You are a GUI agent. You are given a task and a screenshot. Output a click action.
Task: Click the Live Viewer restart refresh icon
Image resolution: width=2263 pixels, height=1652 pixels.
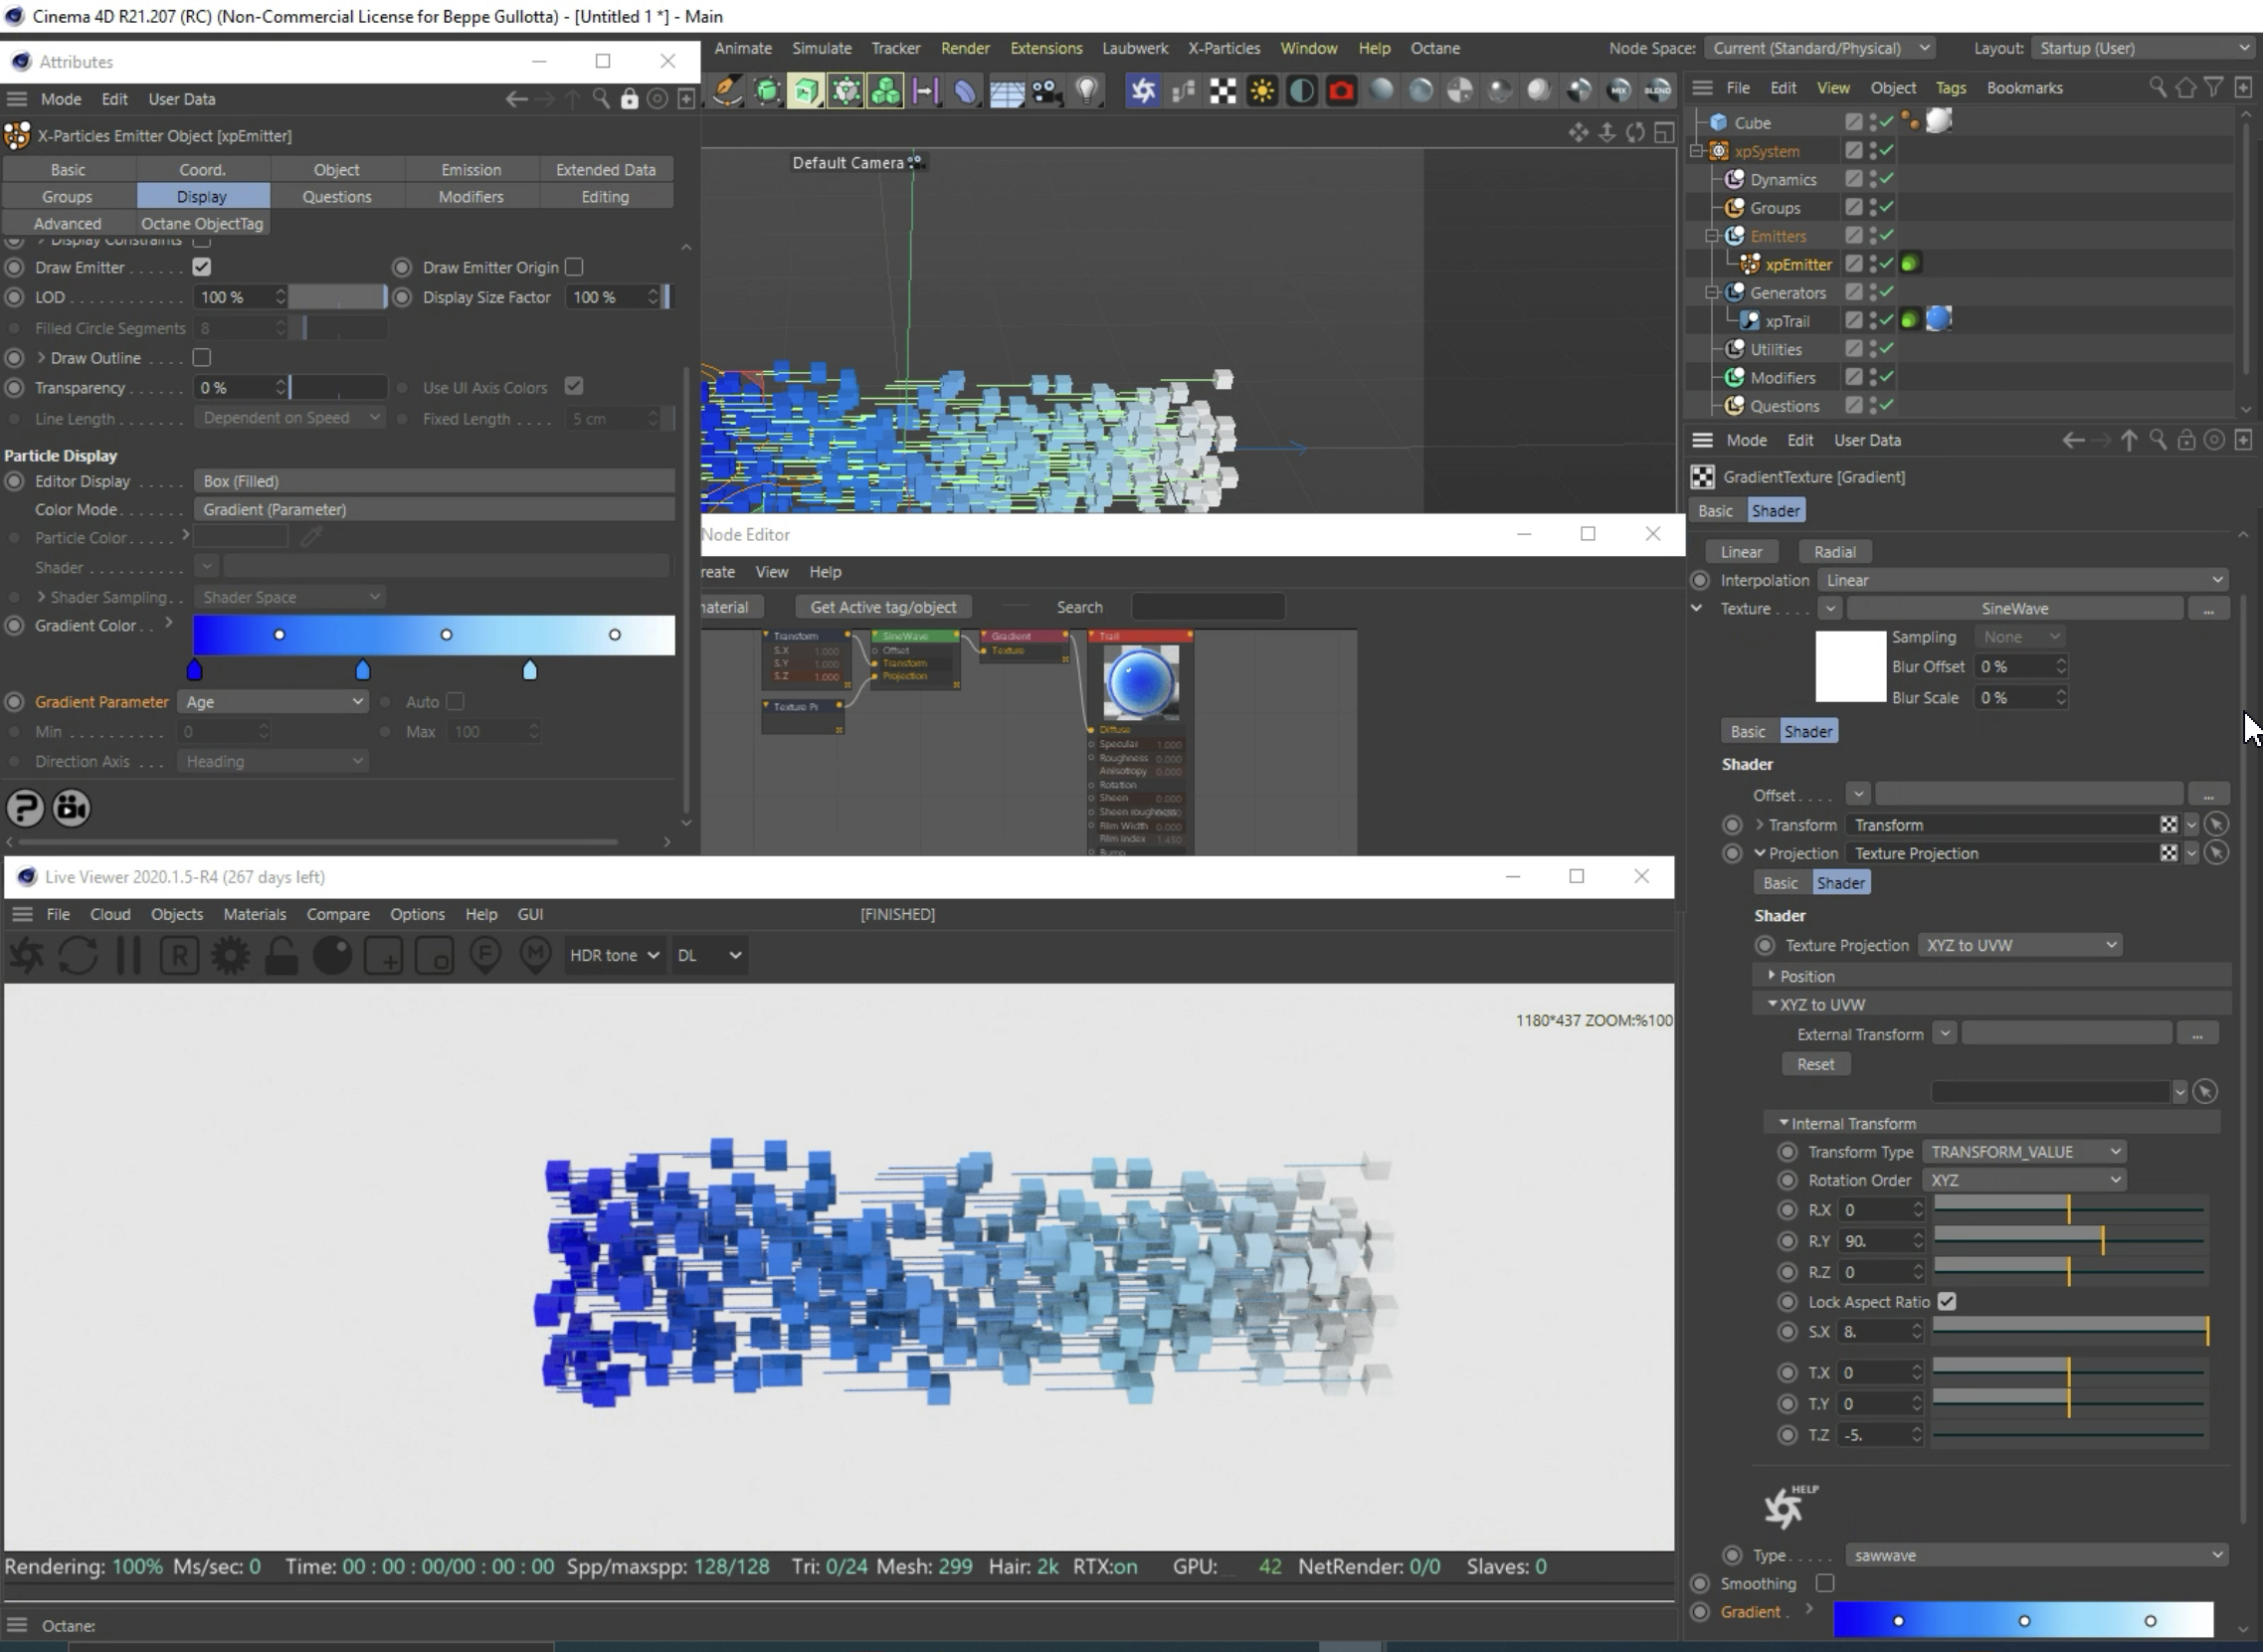[x=78, y=955]
